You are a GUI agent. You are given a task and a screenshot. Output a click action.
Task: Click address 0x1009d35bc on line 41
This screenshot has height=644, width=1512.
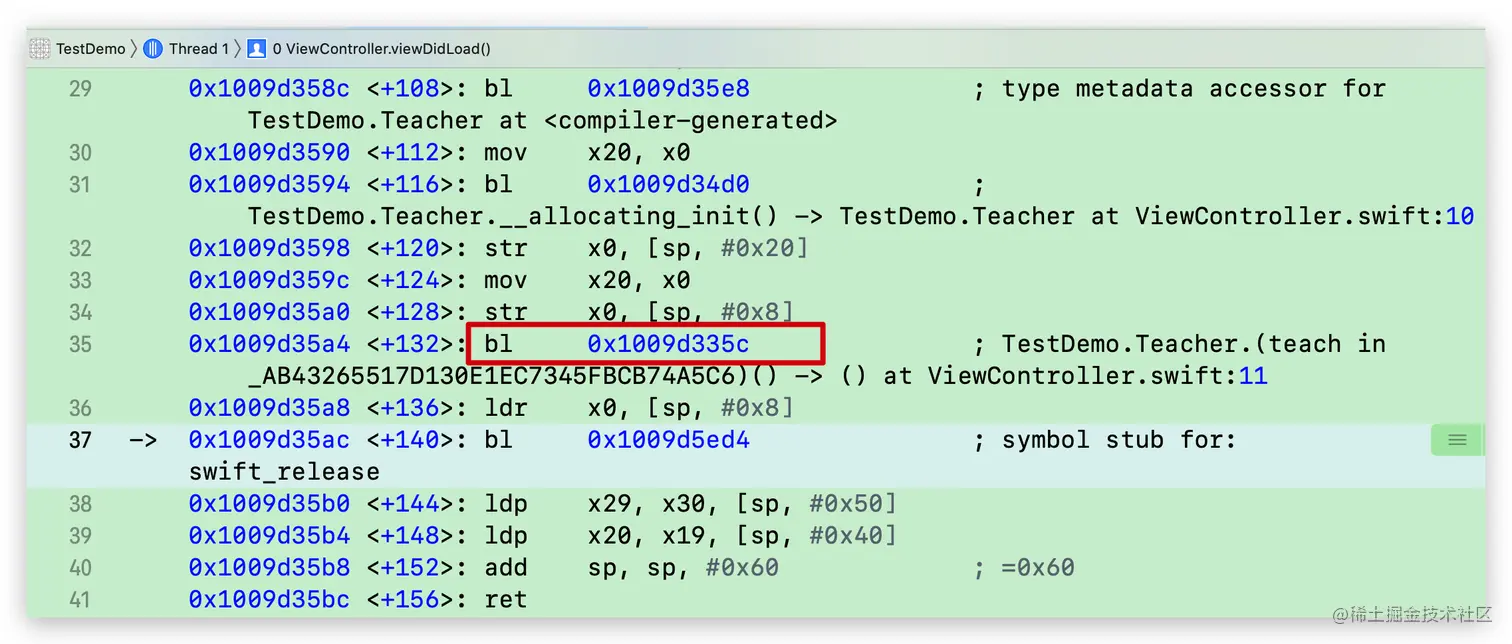(269, 599)
